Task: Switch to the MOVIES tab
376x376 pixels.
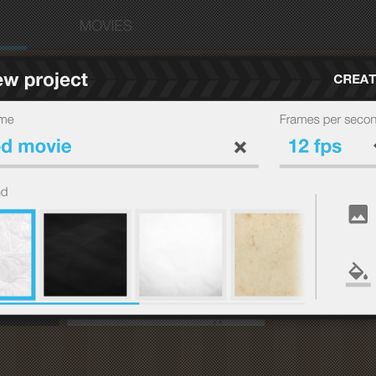Action: click(106, 26)
